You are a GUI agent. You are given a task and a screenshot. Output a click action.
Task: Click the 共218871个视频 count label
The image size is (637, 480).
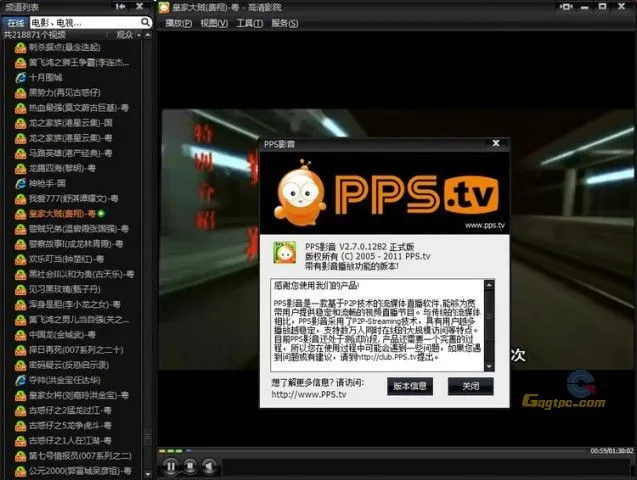click(x=35, y=35)
